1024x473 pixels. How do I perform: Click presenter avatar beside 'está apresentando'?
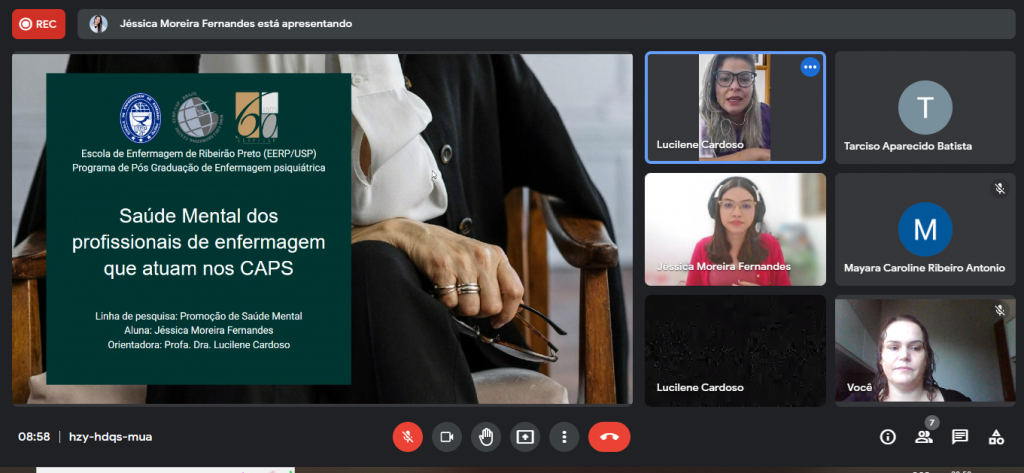pos(99,24)
